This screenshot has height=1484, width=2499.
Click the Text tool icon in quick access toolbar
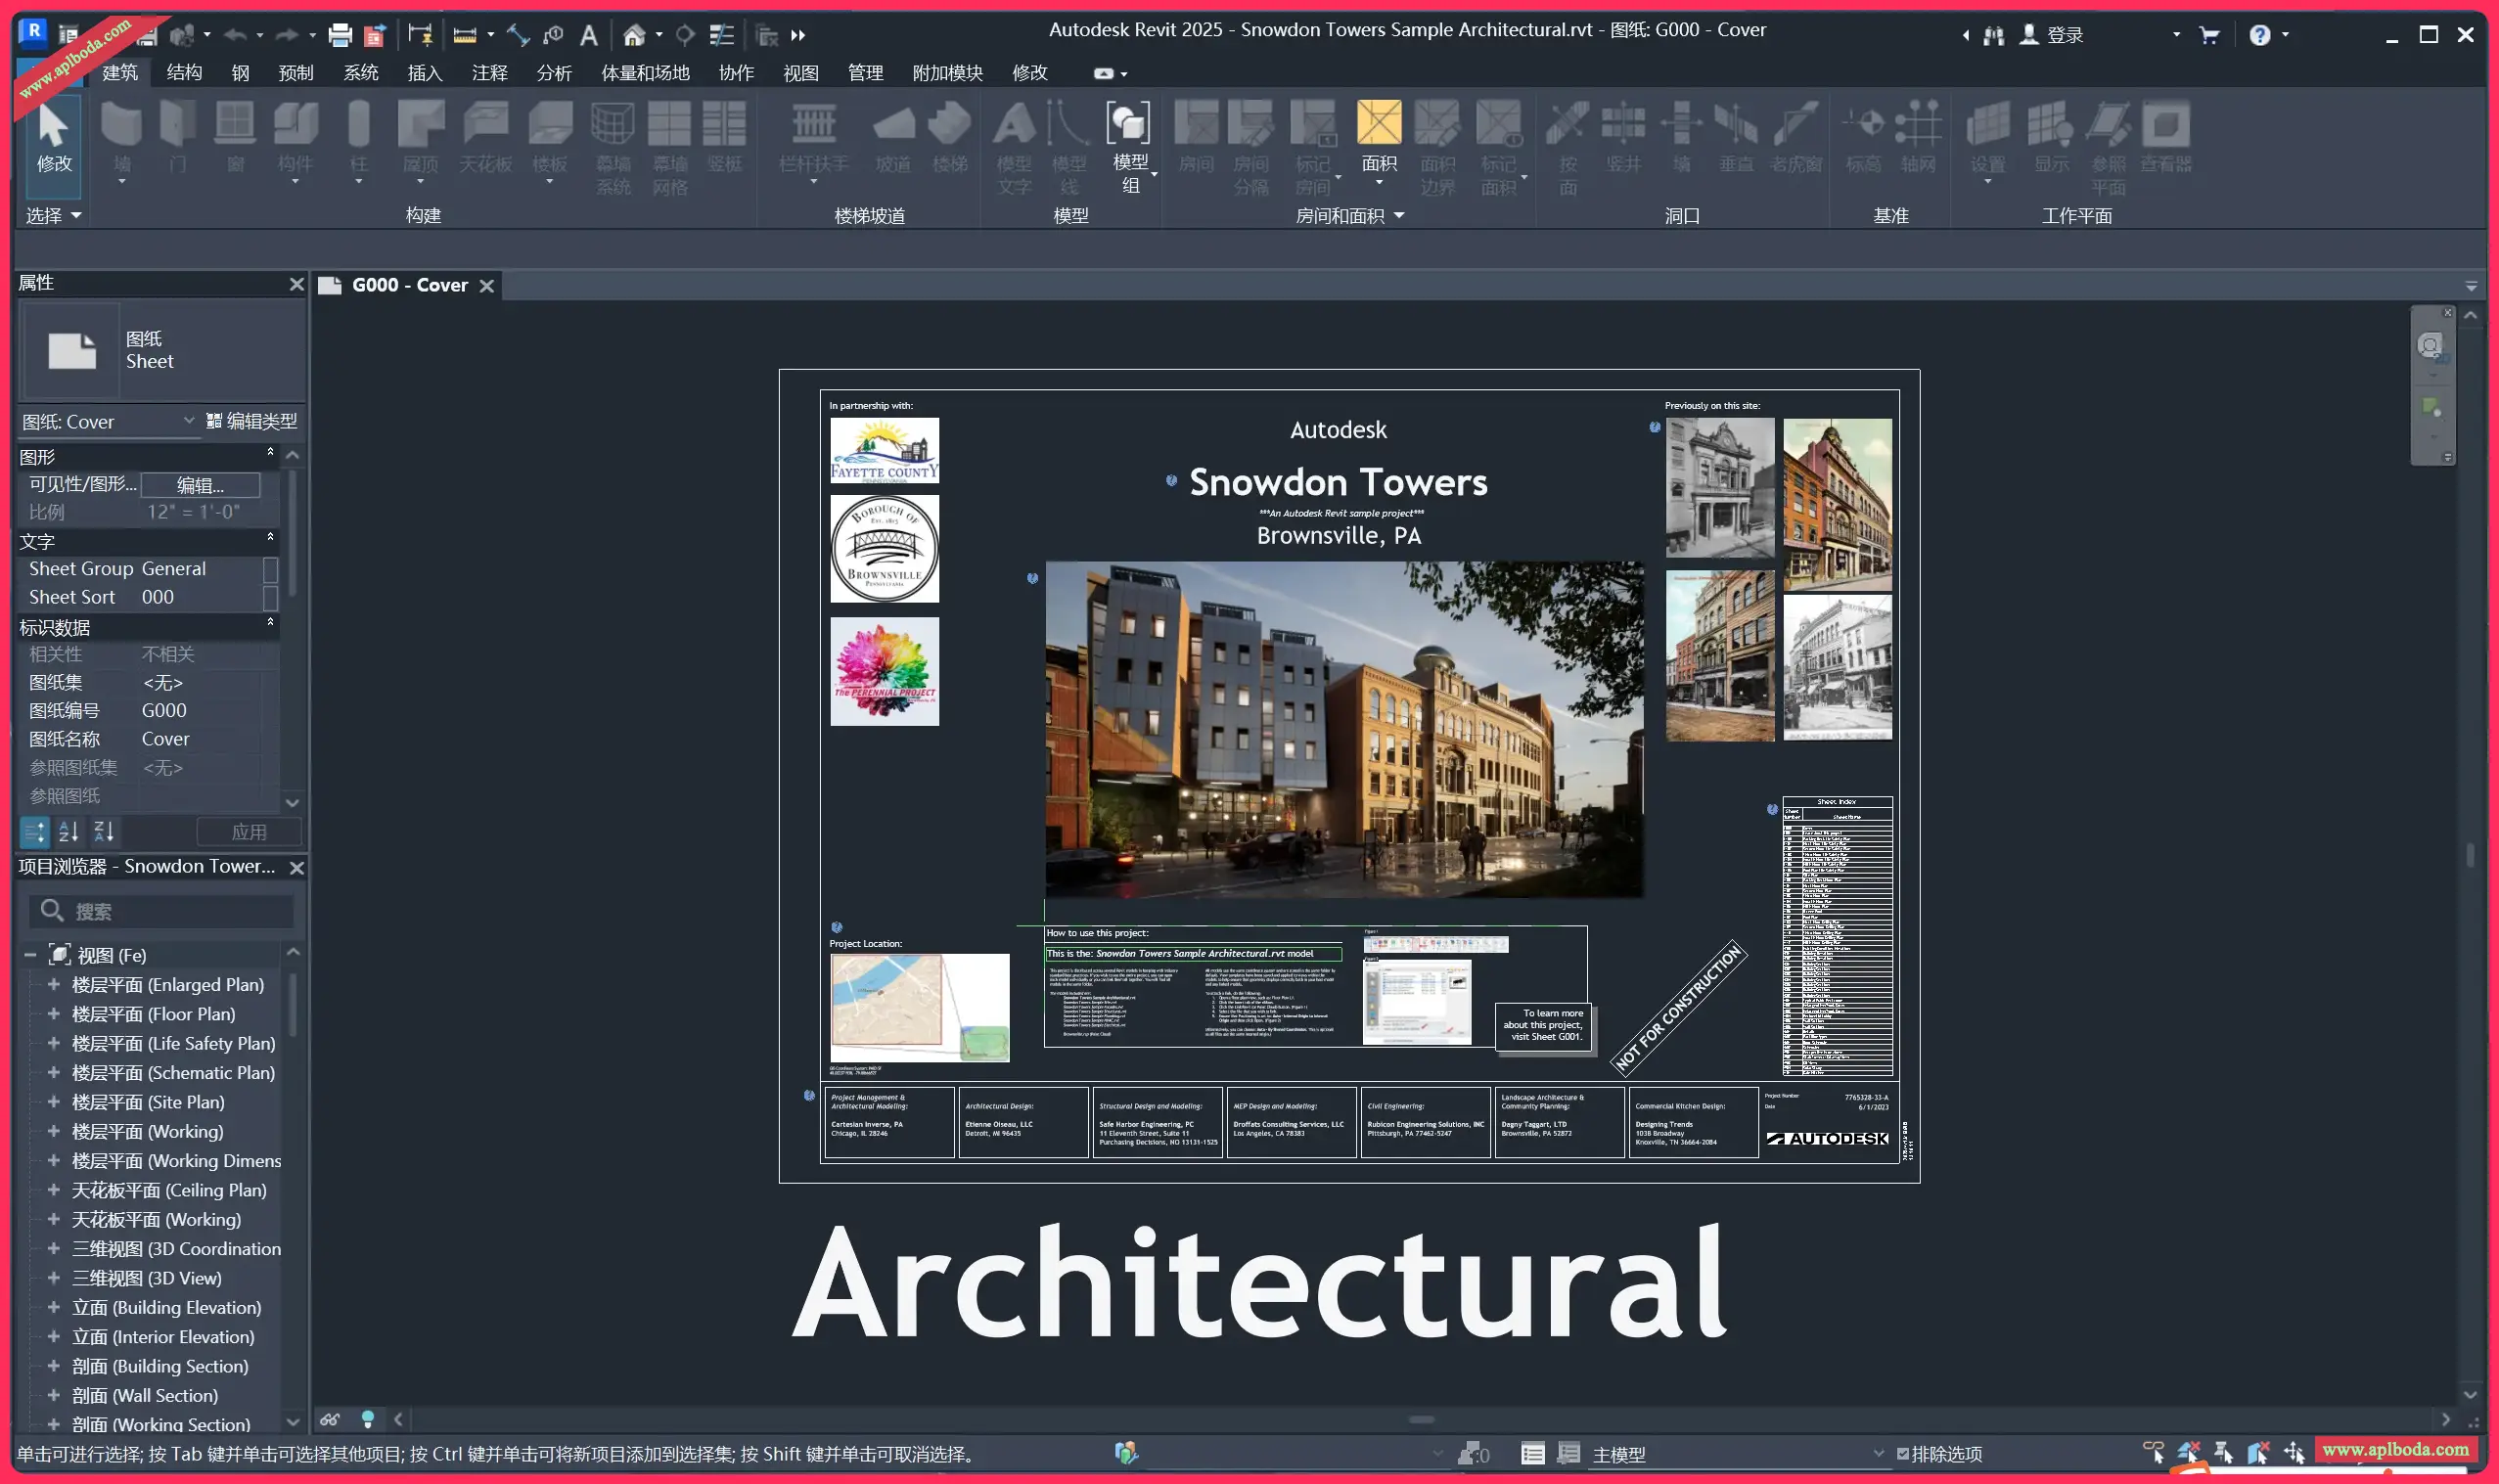589,35
